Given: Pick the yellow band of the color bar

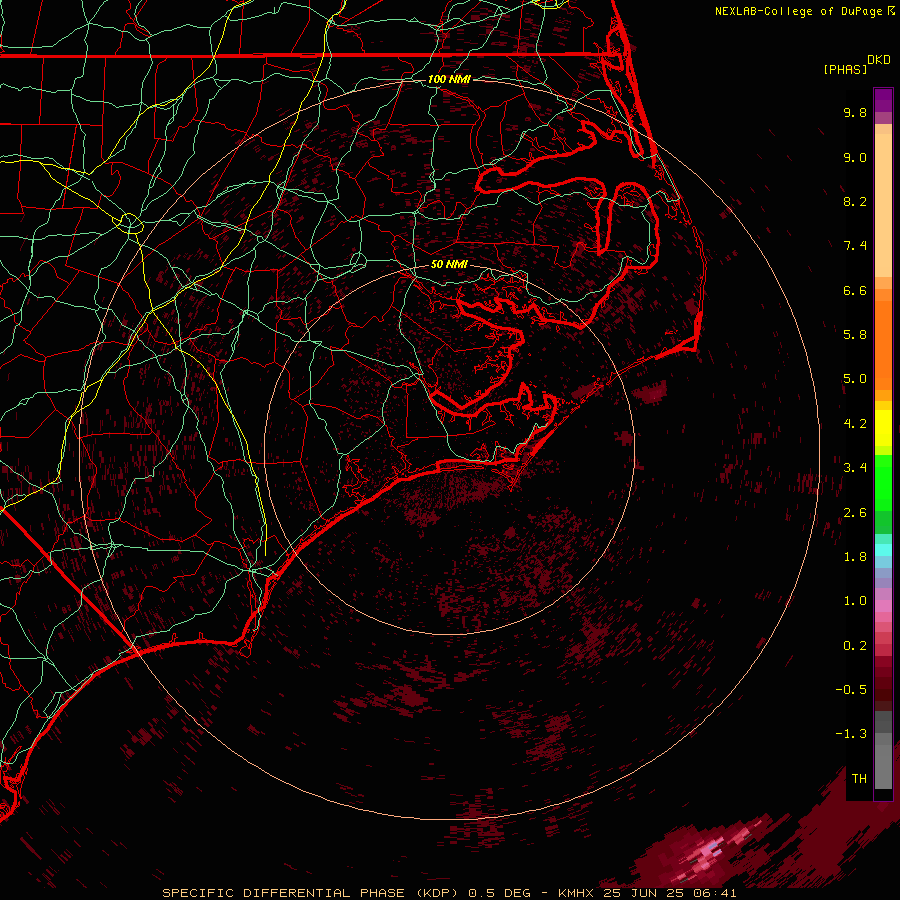Looking at the screenshot, I should tap(883, 428).
